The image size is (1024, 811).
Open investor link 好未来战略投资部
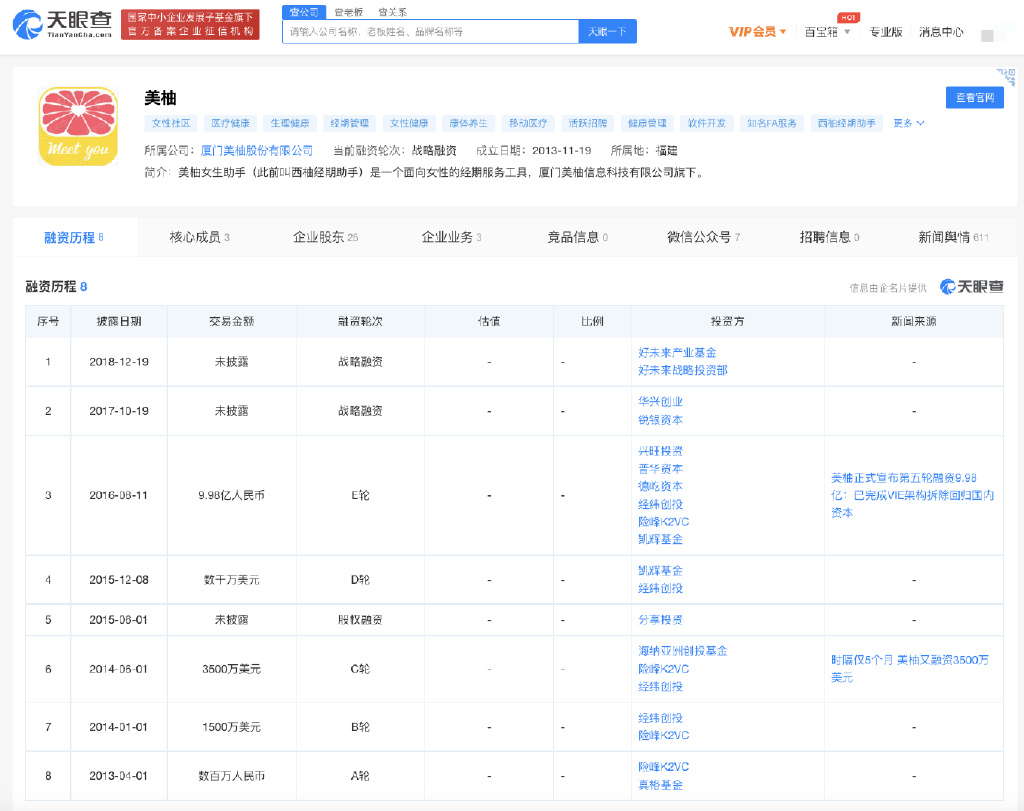(x=682, y=370)
